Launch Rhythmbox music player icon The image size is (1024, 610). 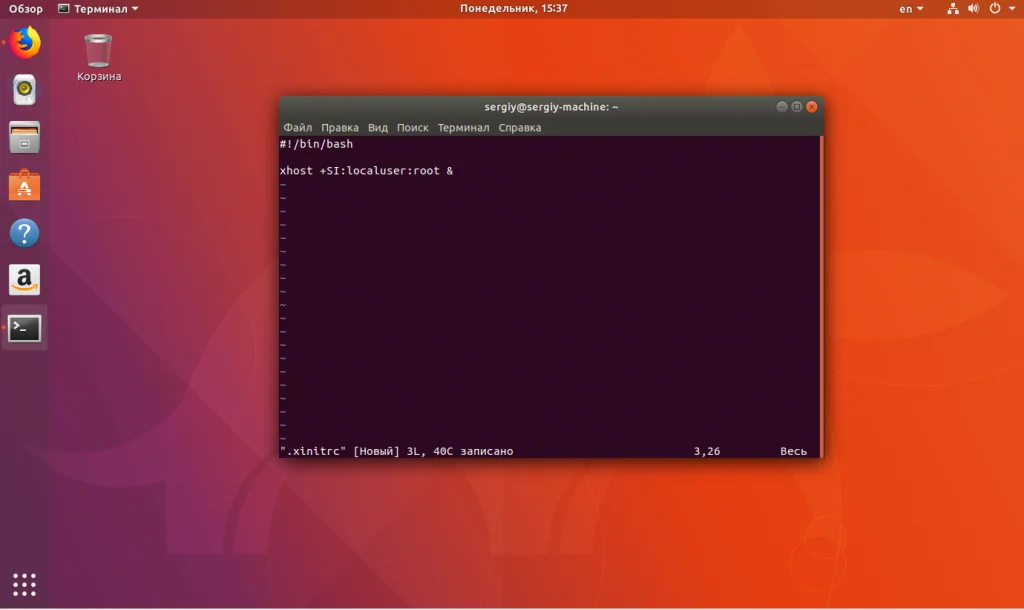point(24,90)
